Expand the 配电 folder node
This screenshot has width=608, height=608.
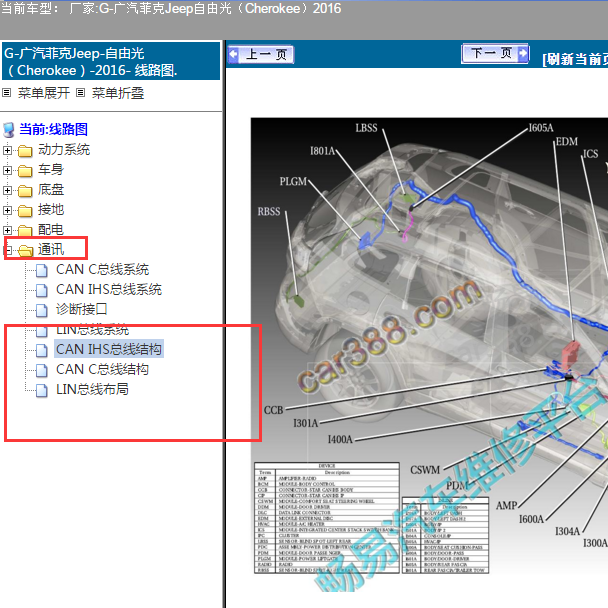7,230
